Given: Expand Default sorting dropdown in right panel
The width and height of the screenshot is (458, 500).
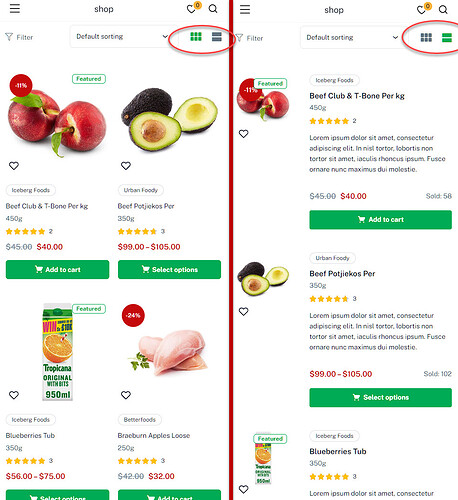Looking at the screenshot, I should (352, 37).
